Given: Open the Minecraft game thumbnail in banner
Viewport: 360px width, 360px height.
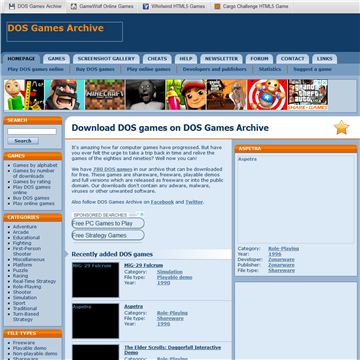Looking at the screenshot, I should (x=105, y=95).
